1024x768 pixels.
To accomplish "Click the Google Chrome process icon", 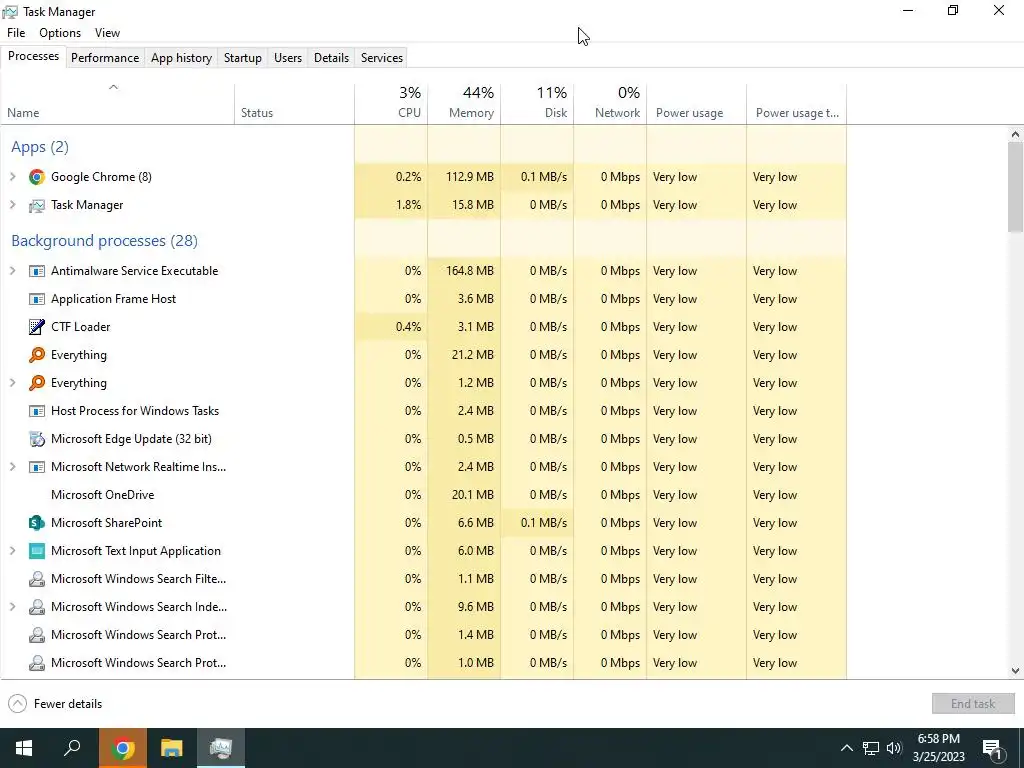I will click(37, 177).
